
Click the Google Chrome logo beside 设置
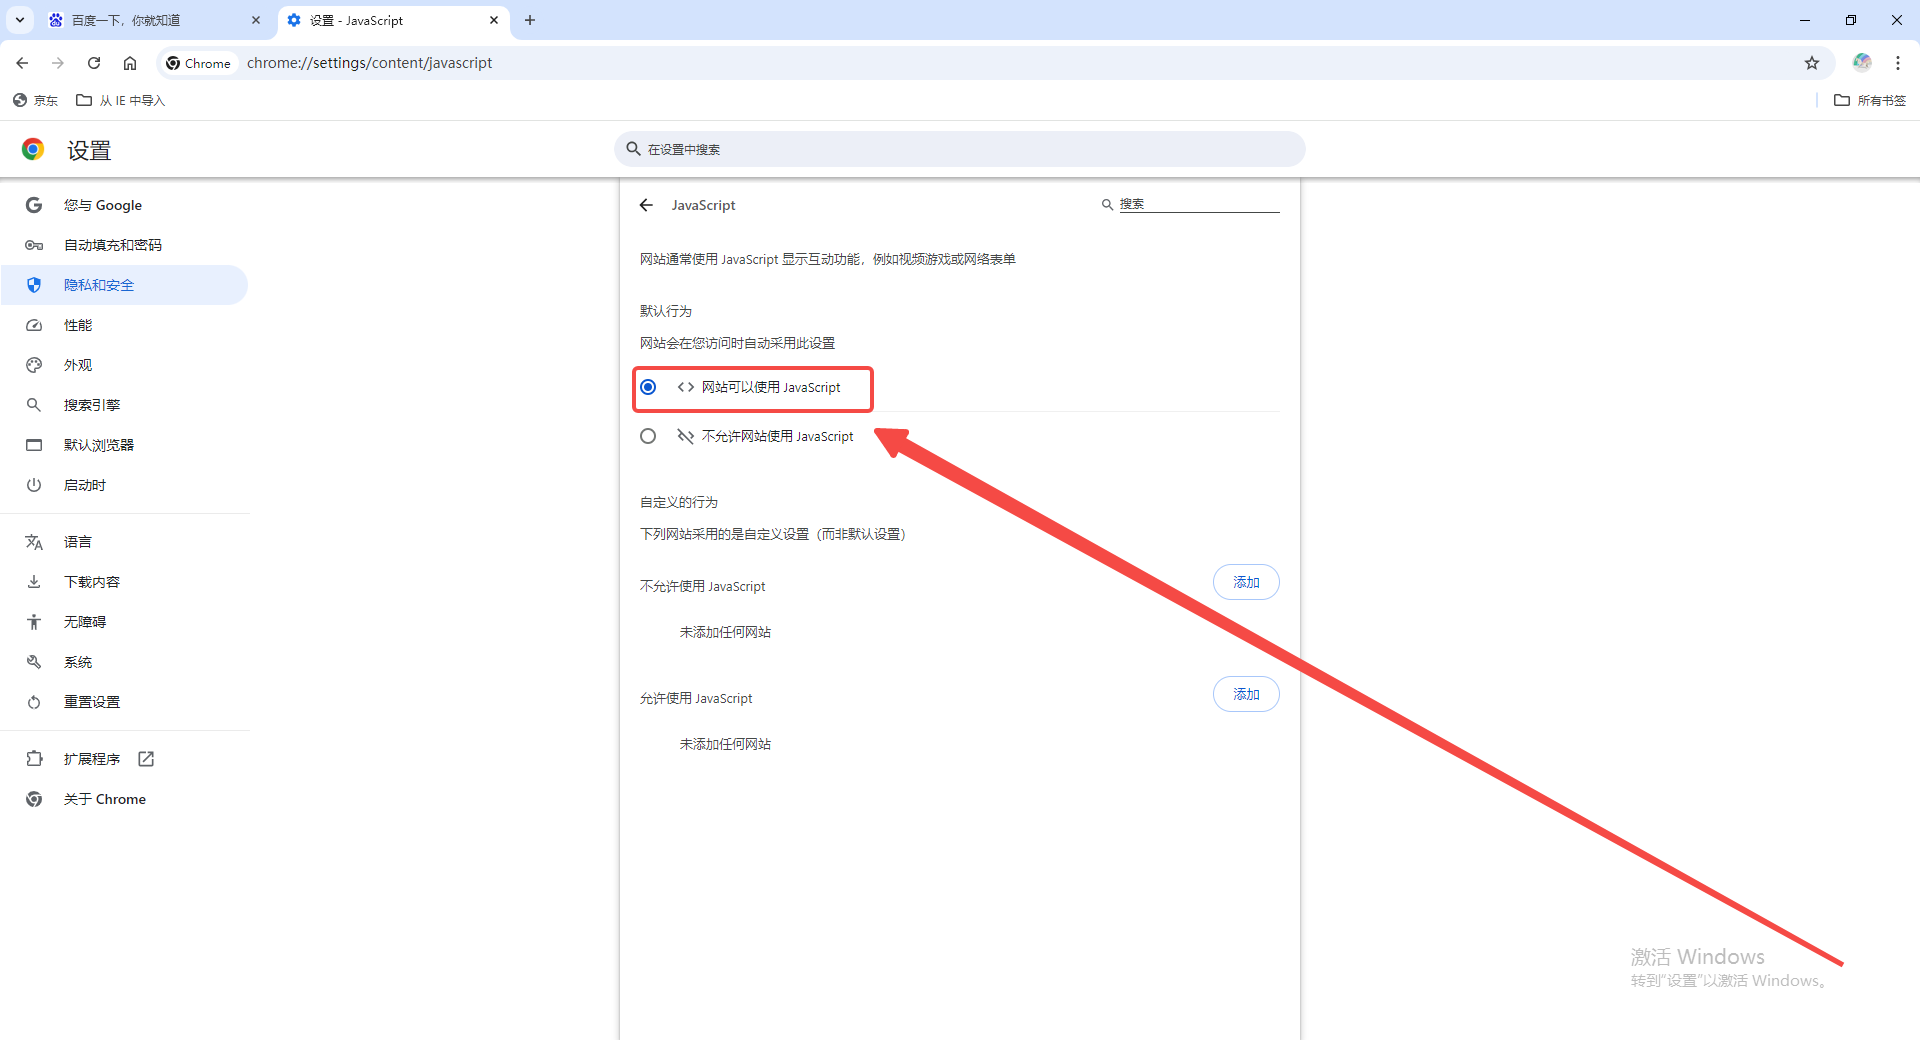point(33,150)
